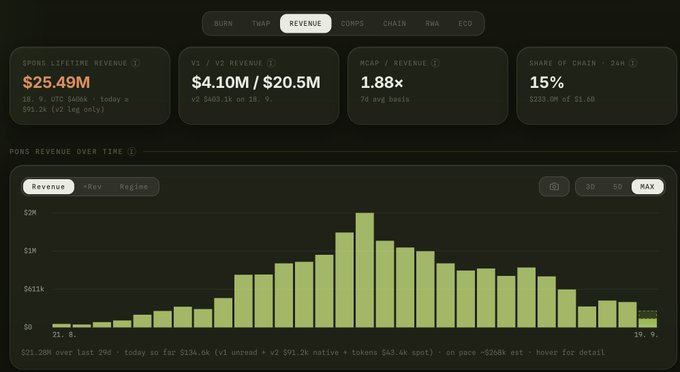Click the $25.49M lifetime revenue value
The width and height of the screenshot is (680, 372).
56,82
